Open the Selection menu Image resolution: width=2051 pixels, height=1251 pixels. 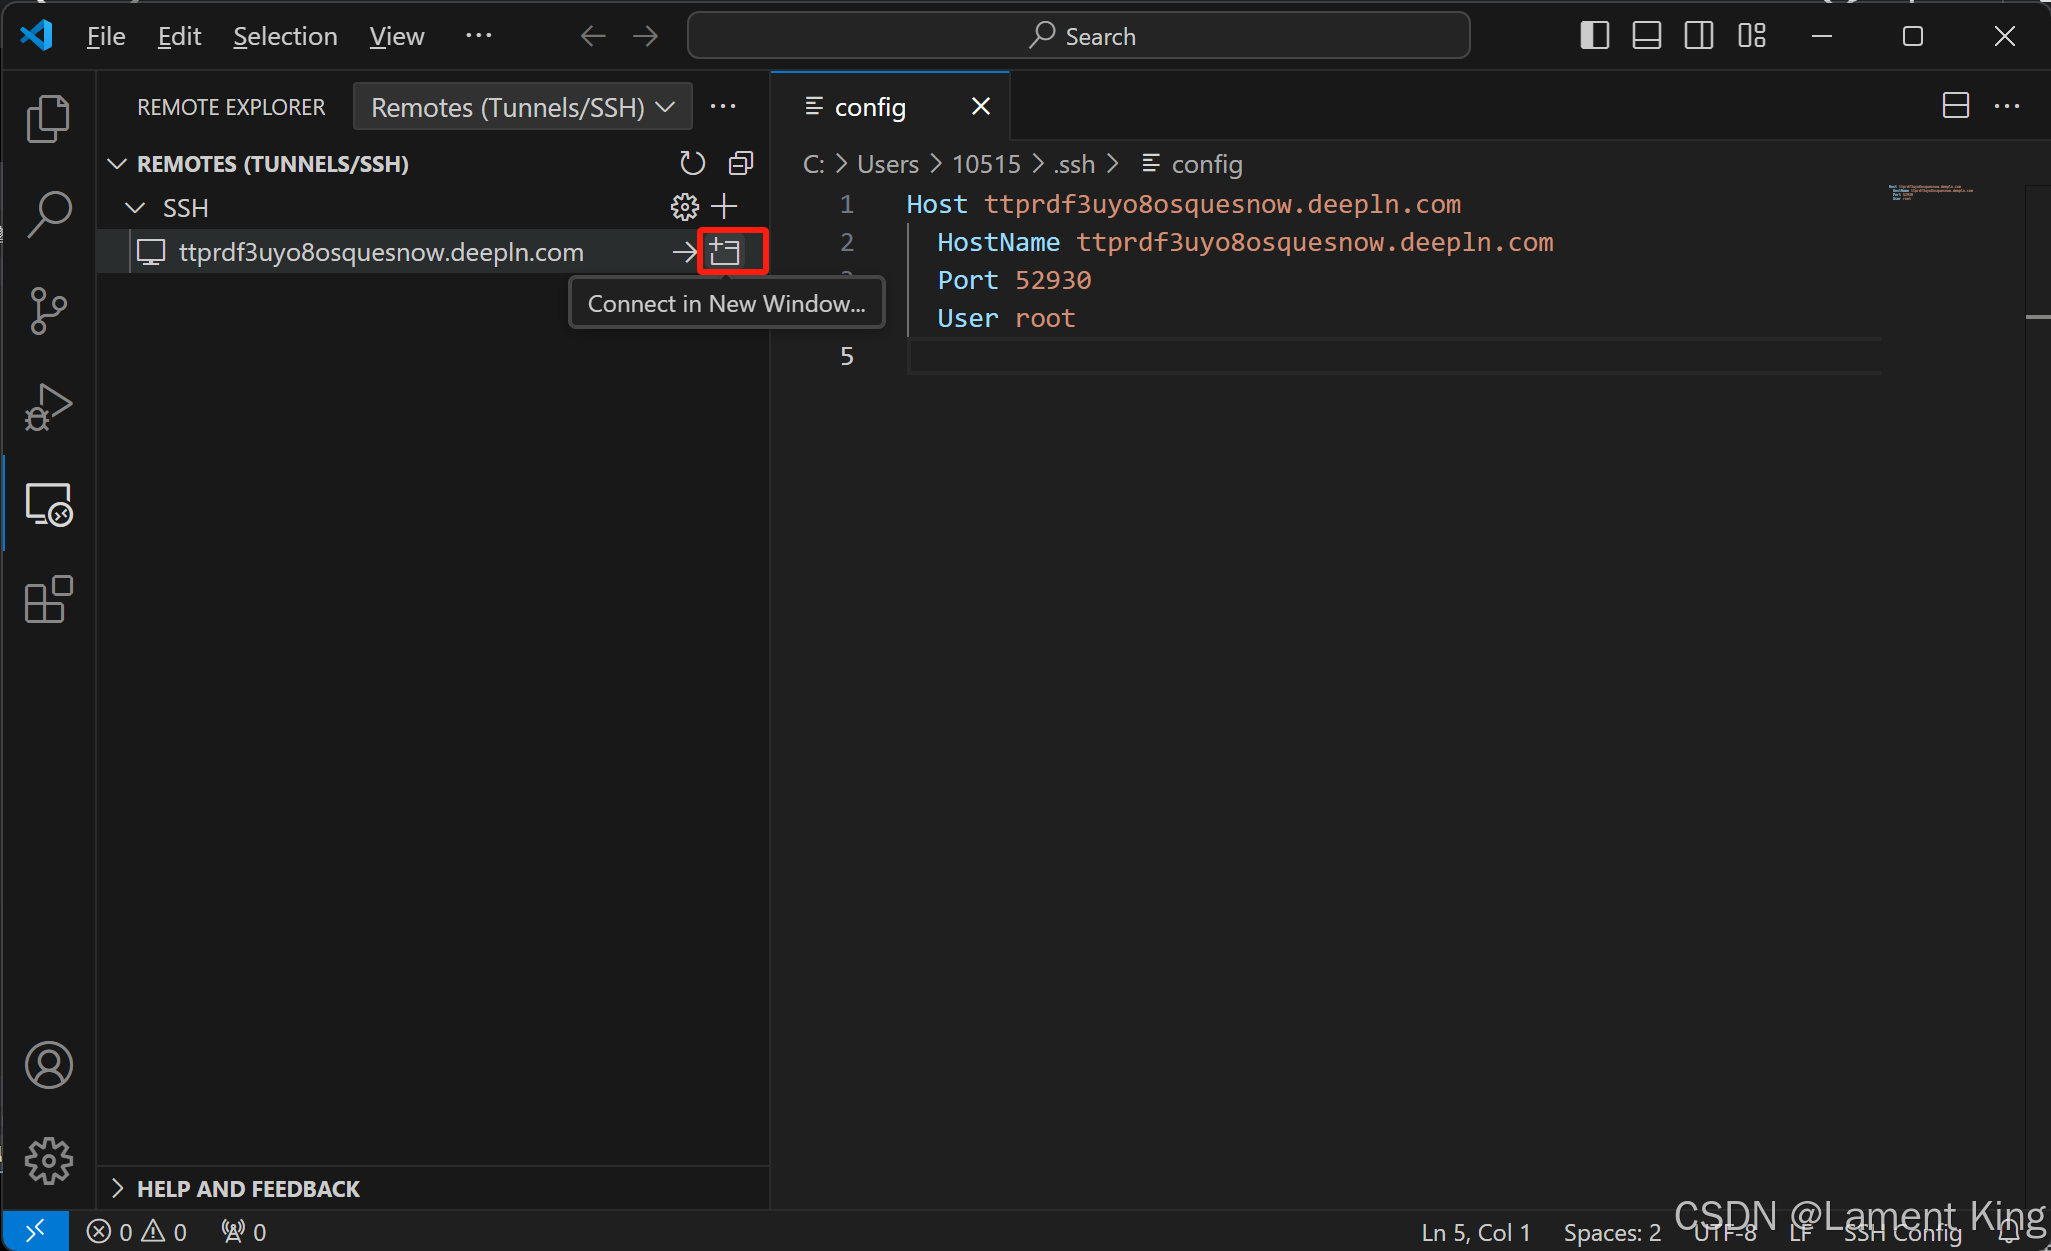285,36
